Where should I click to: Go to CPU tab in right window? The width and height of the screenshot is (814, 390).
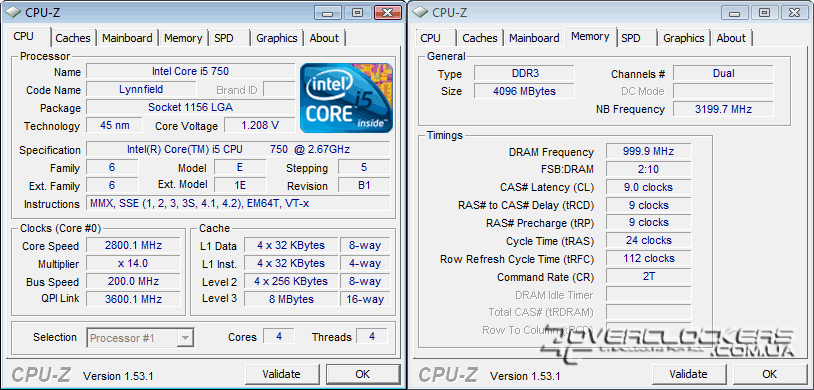coord(430,38)
